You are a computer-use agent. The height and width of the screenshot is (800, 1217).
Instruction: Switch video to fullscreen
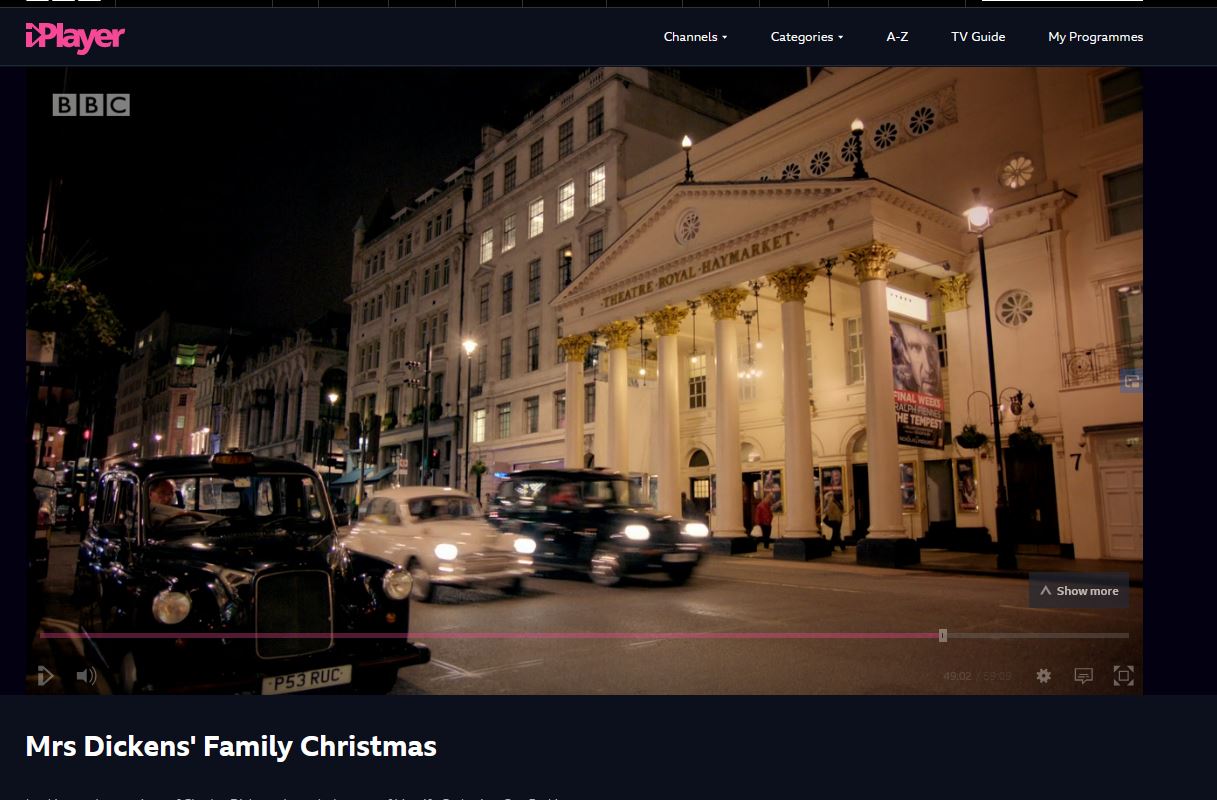[x=1123, y=676]
